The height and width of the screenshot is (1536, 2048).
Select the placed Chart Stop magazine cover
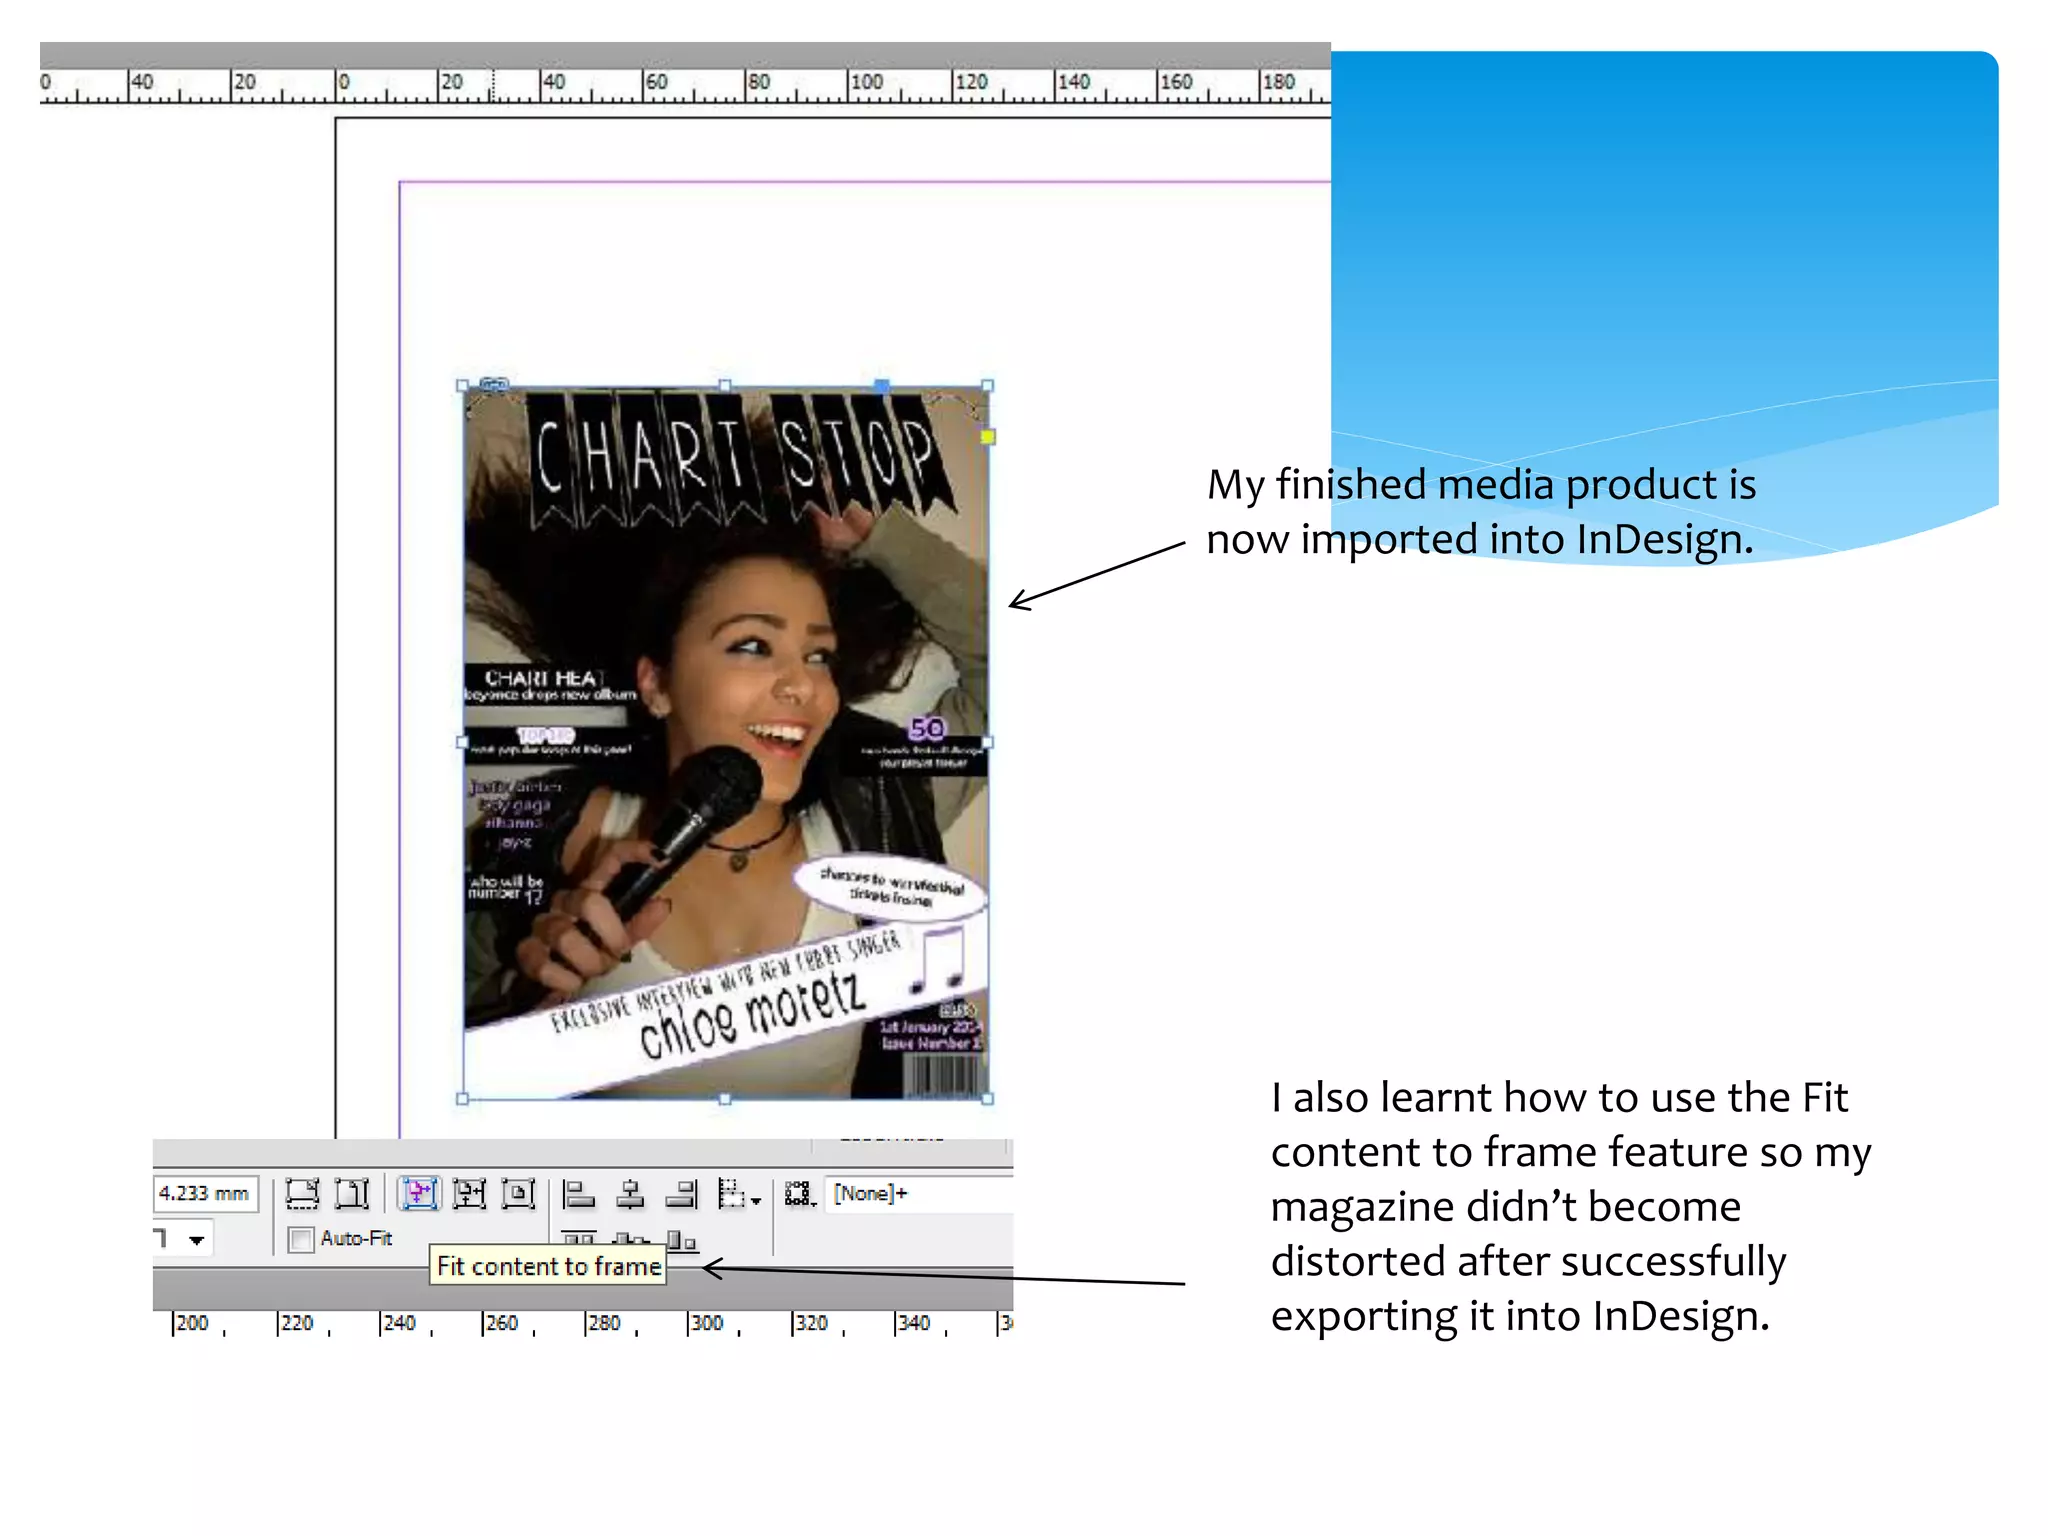click(725, 742)
